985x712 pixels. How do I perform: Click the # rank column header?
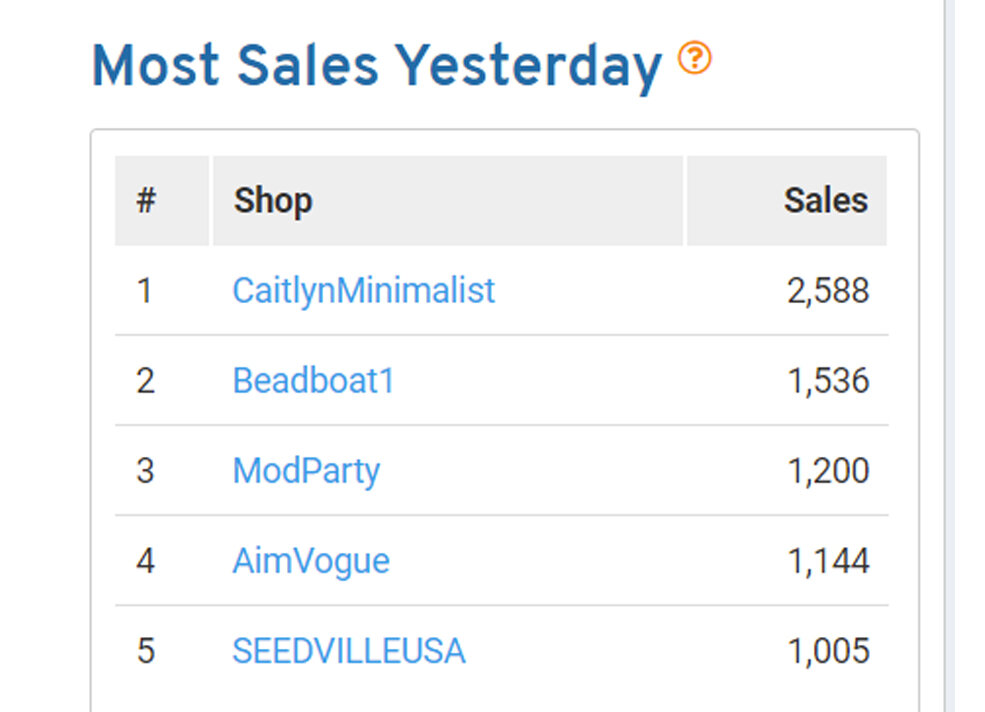(146, 201)
